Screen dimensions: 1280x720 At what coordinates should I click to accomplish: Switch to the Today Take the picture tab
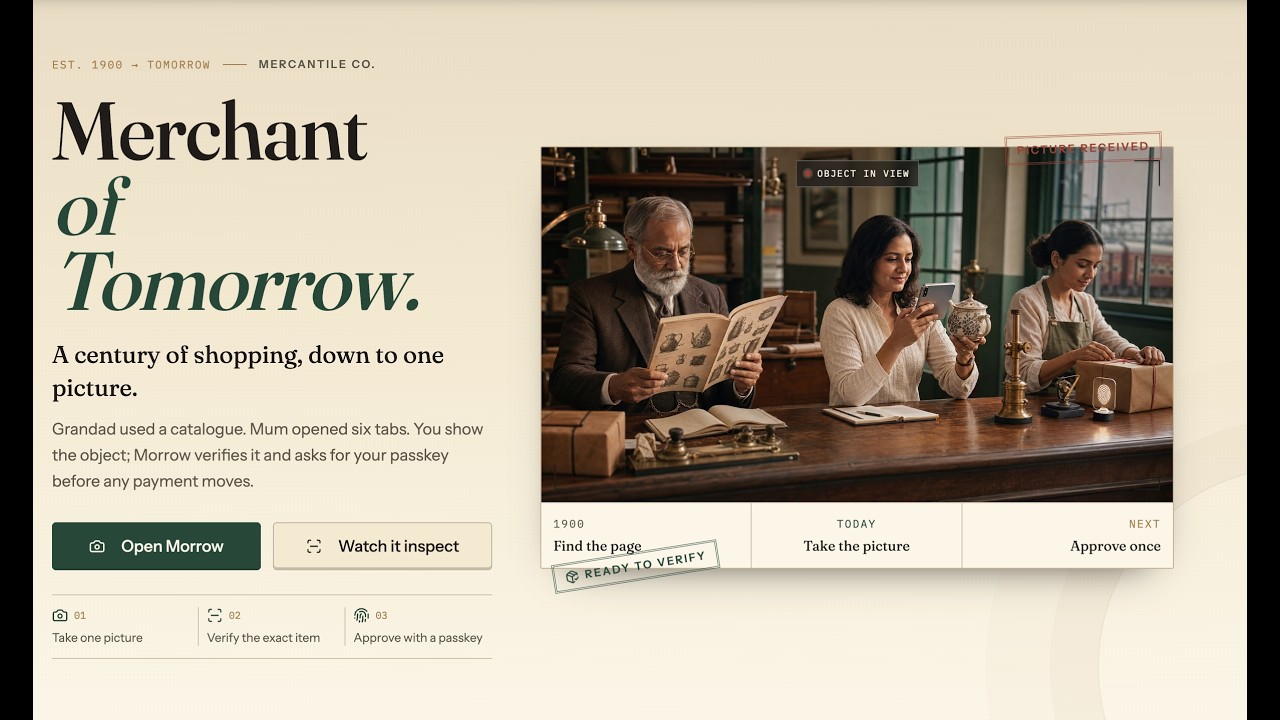(857, 535)
